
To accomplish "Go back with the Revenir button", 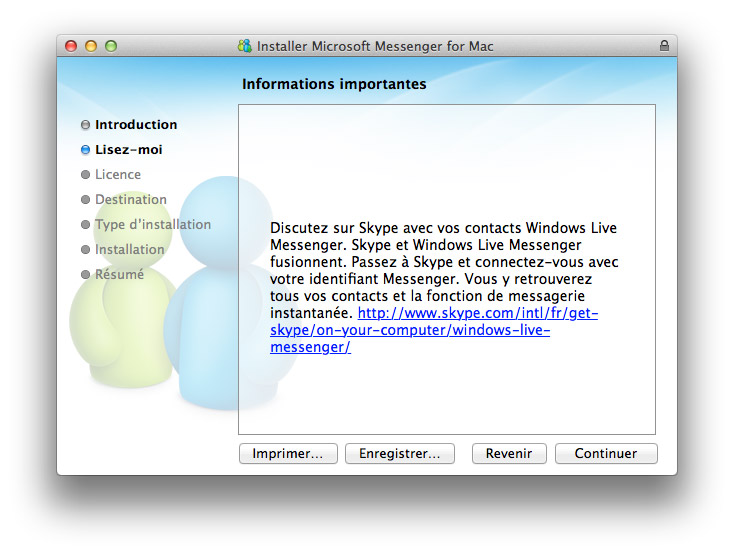I will (x=509, y=453).
